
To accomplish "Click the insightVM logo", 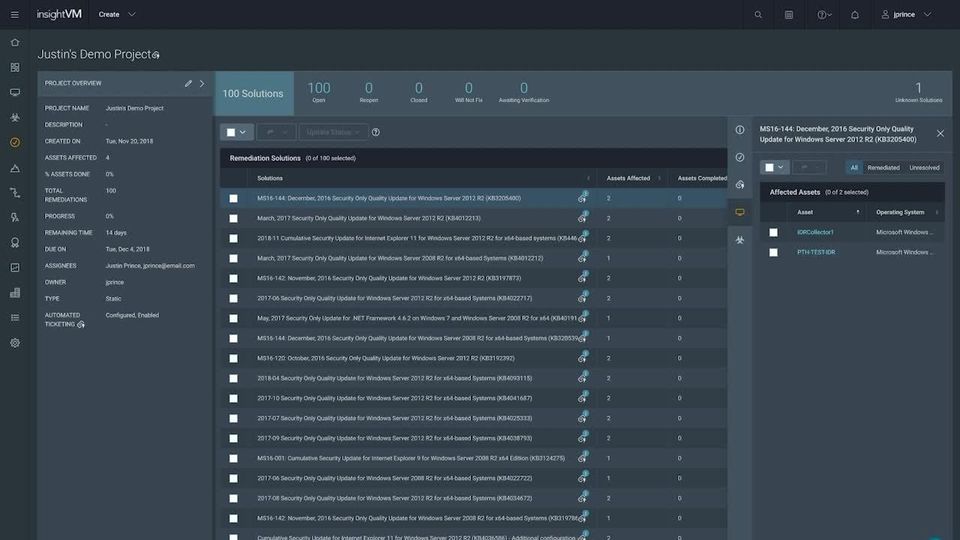I will click(59, 14).
